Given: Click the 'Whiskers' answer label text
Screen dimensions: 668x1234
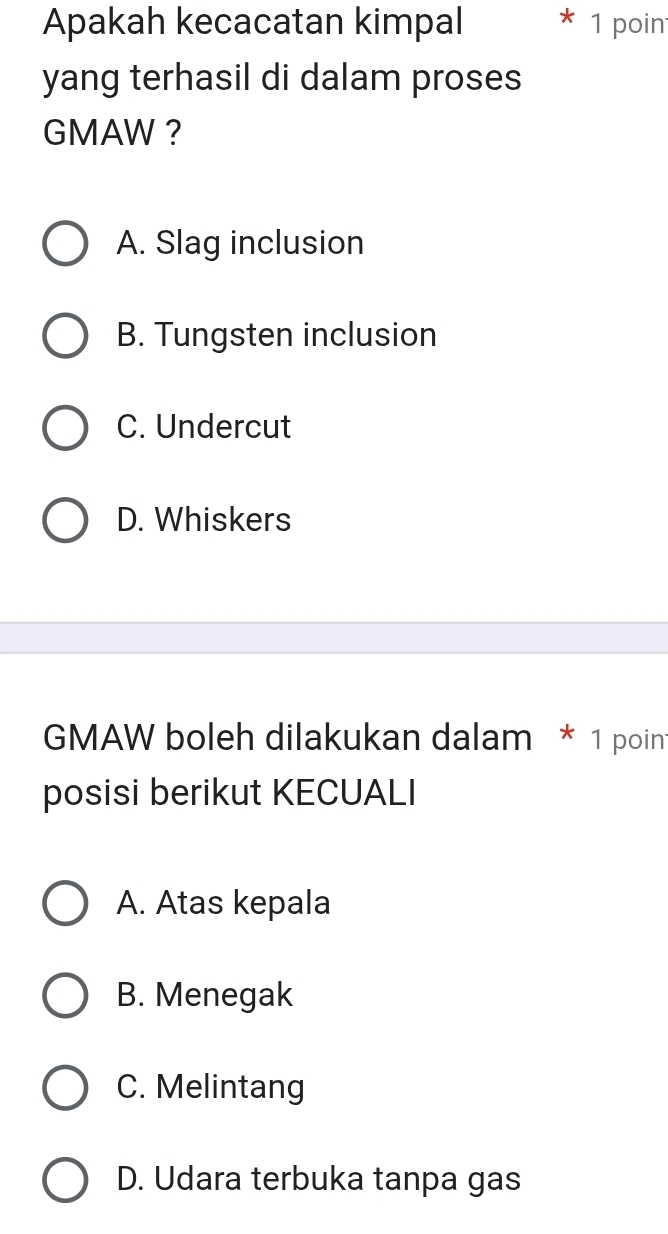Looking at the screenshot, I should coord(204,520).
